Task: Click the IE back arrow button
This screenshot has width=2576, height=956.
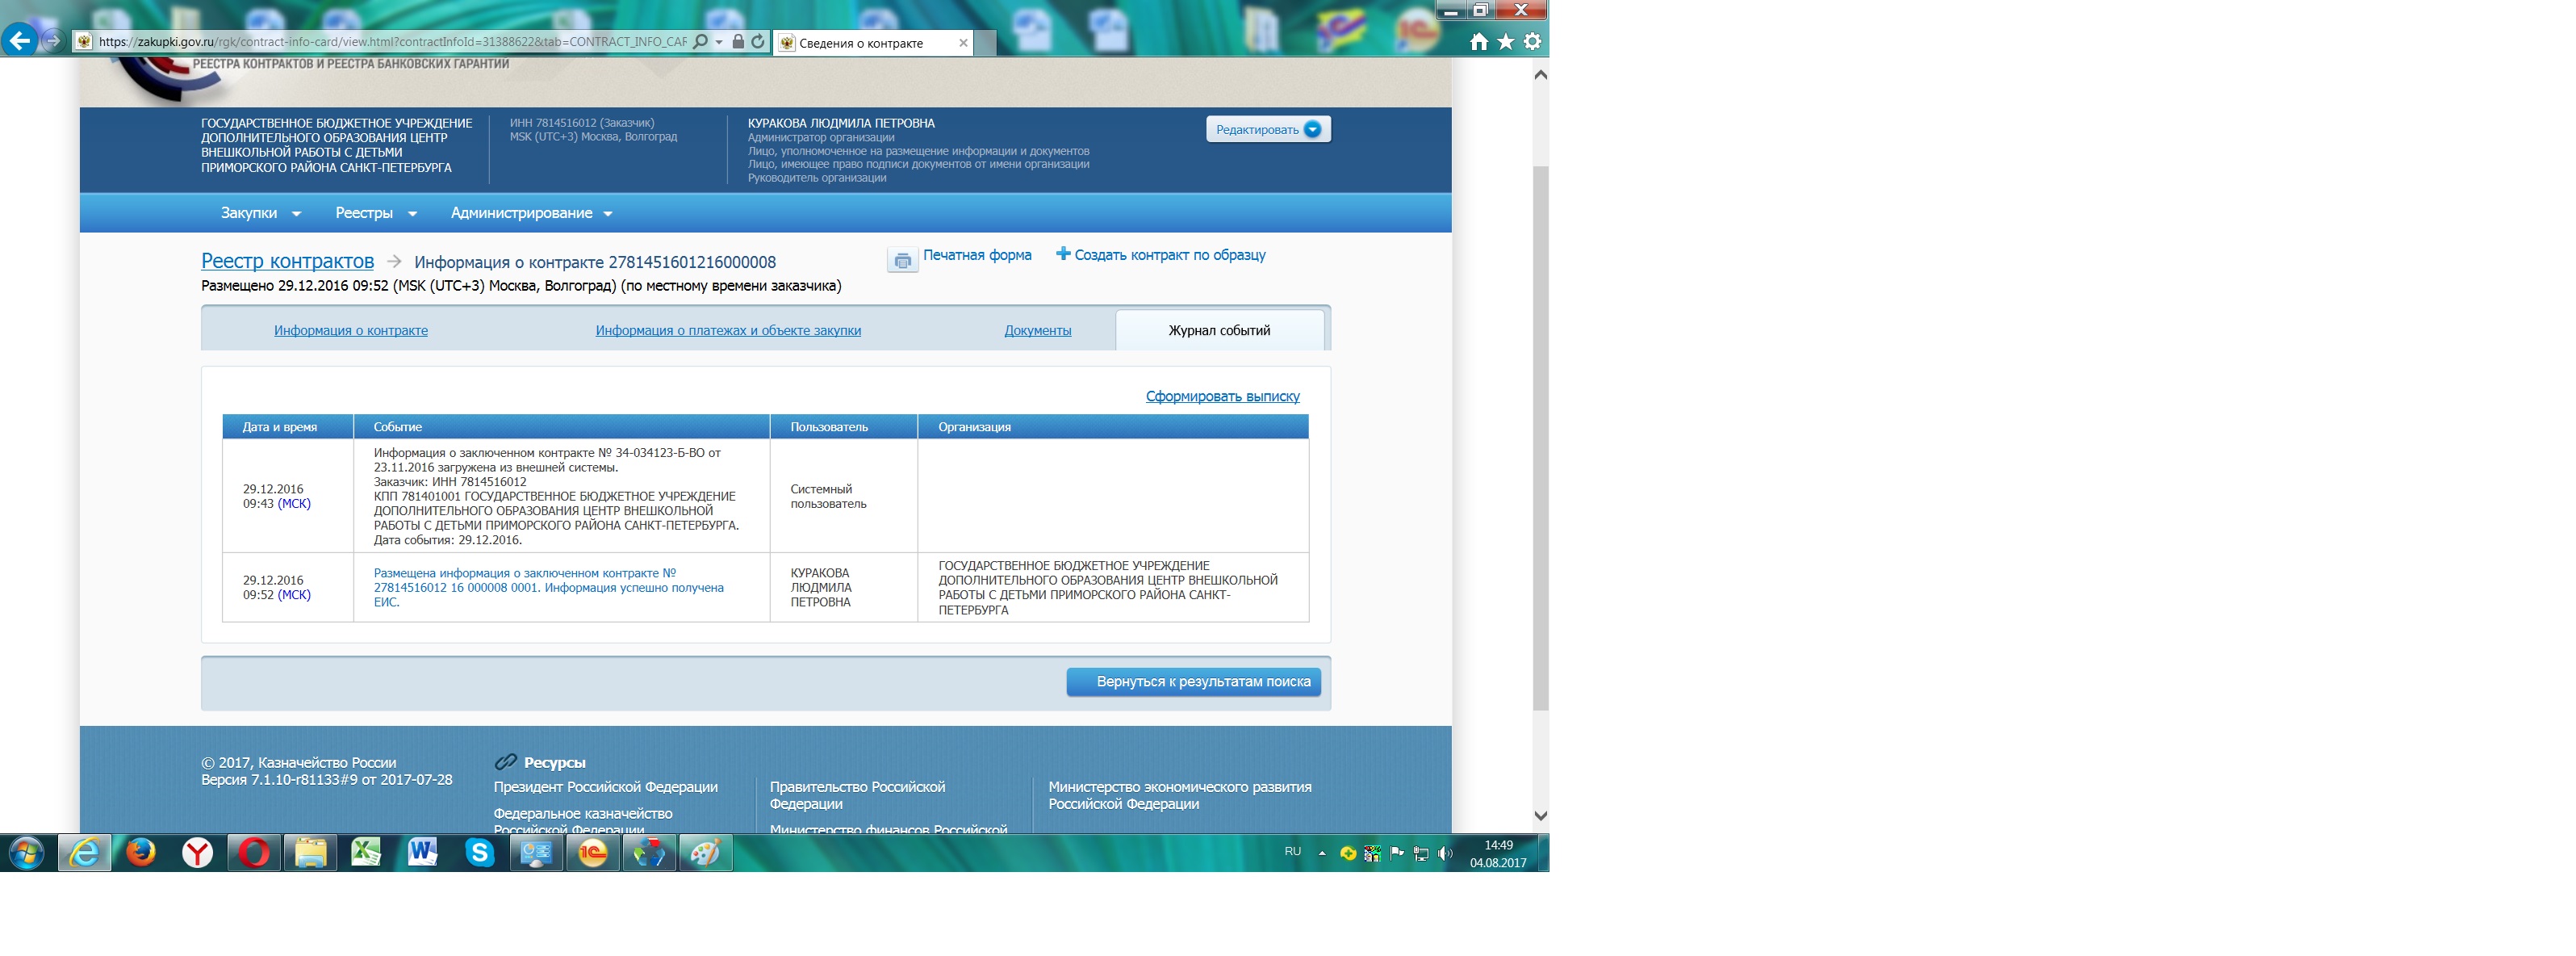Action: click(19, 41)
